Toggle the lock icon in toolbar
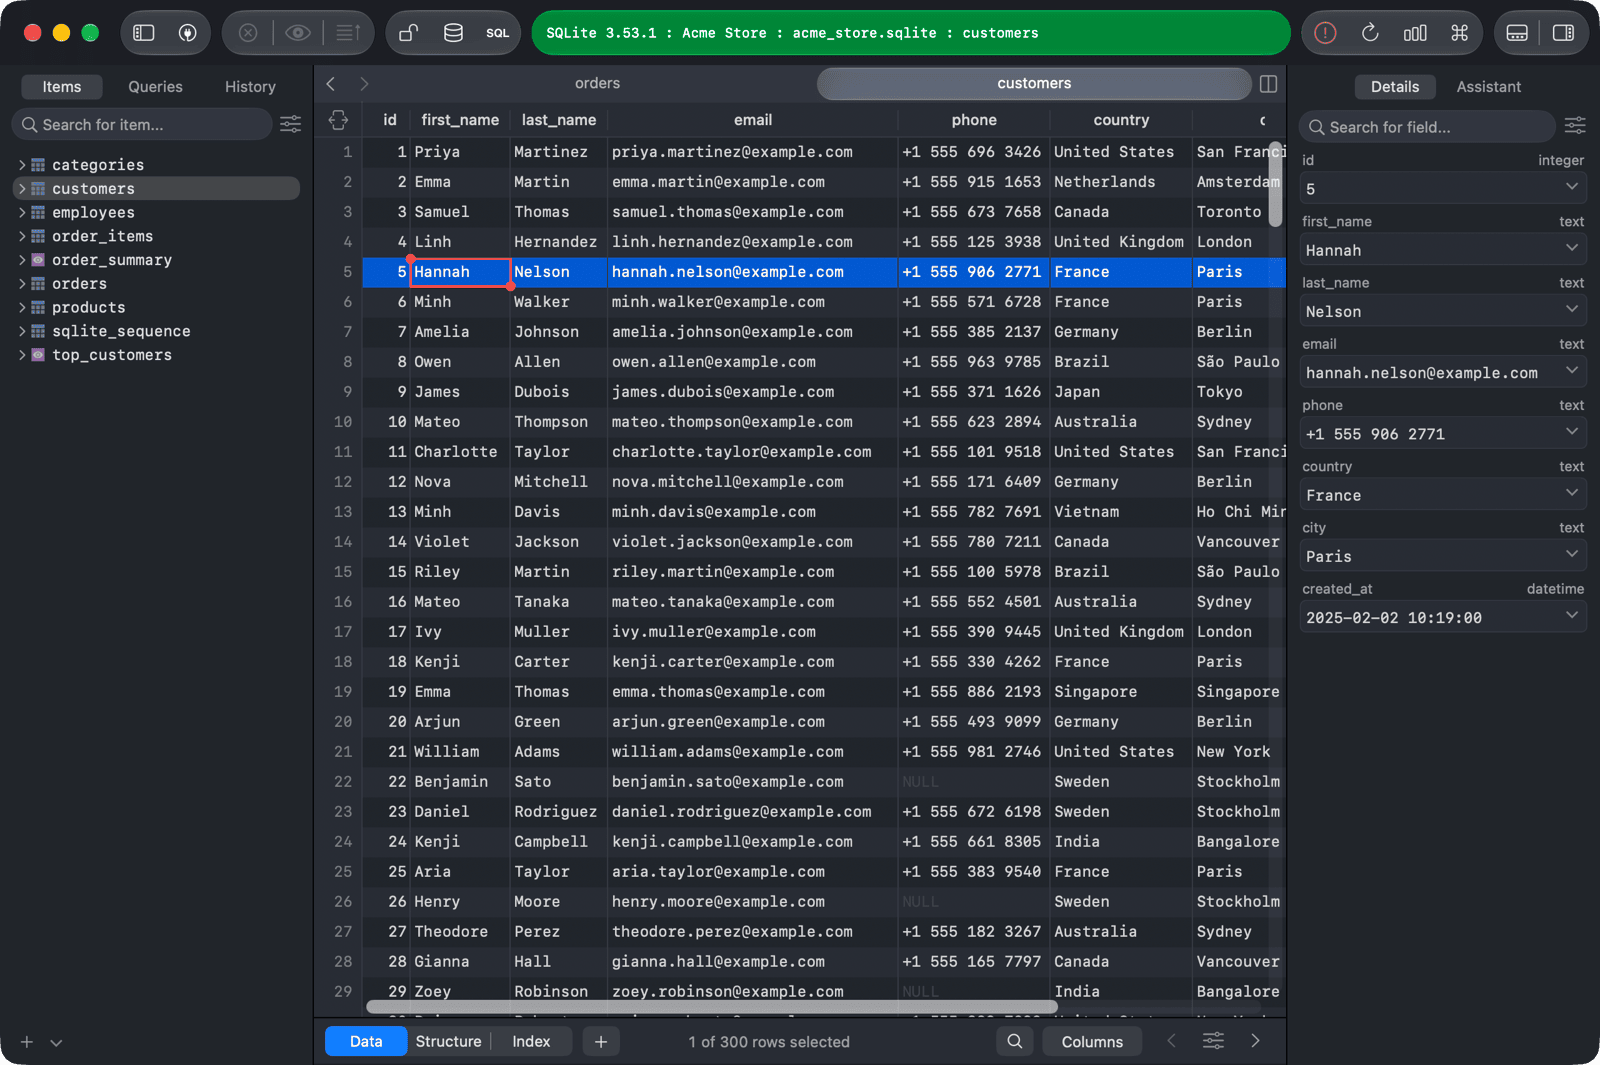 point(408,33)
